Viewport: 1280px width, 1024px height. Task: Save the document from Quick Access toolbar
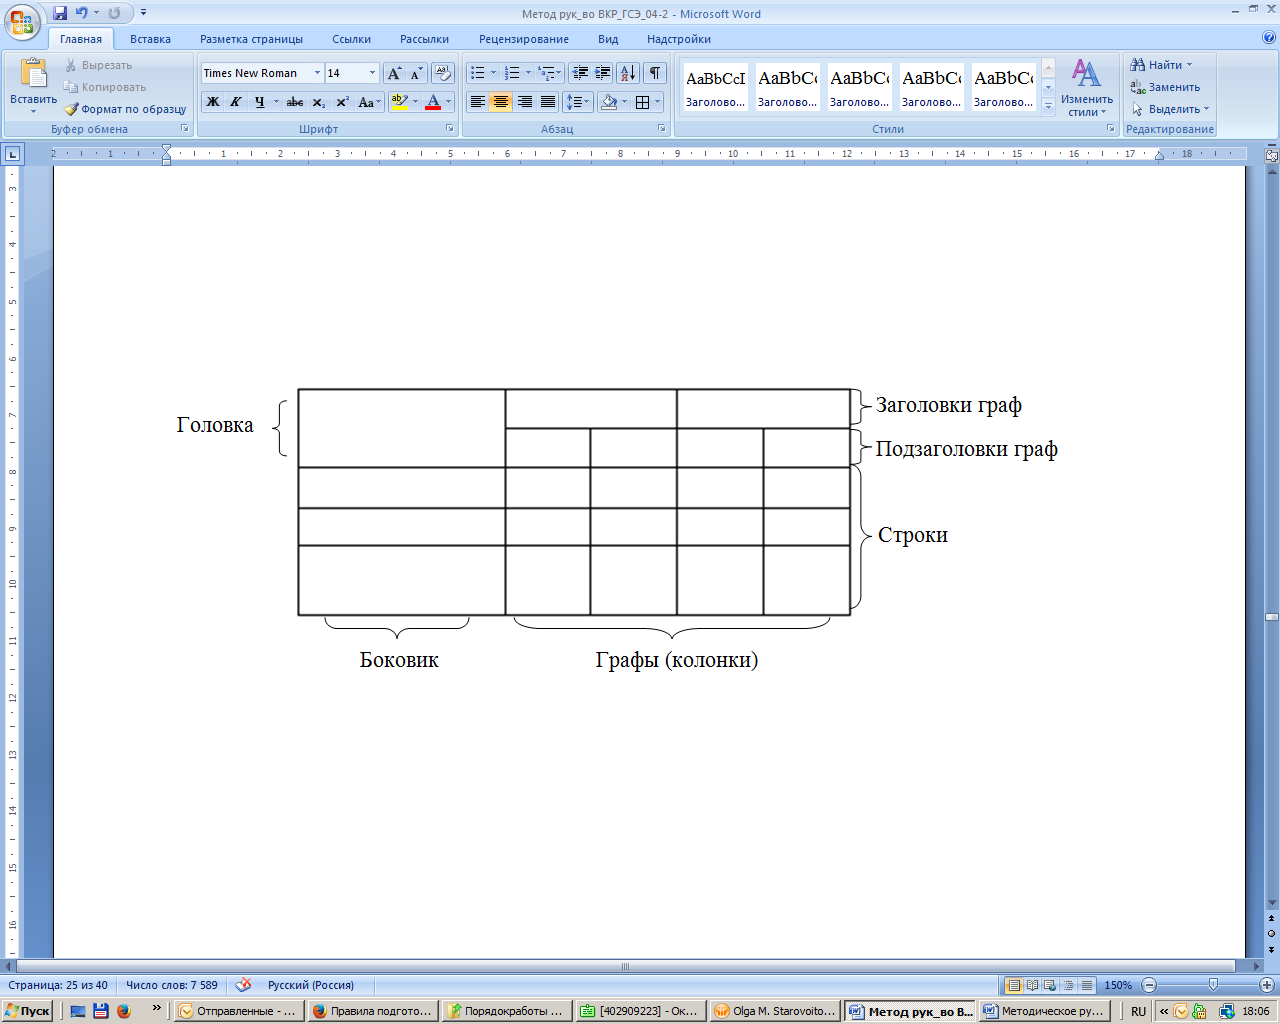click(60, 13)
